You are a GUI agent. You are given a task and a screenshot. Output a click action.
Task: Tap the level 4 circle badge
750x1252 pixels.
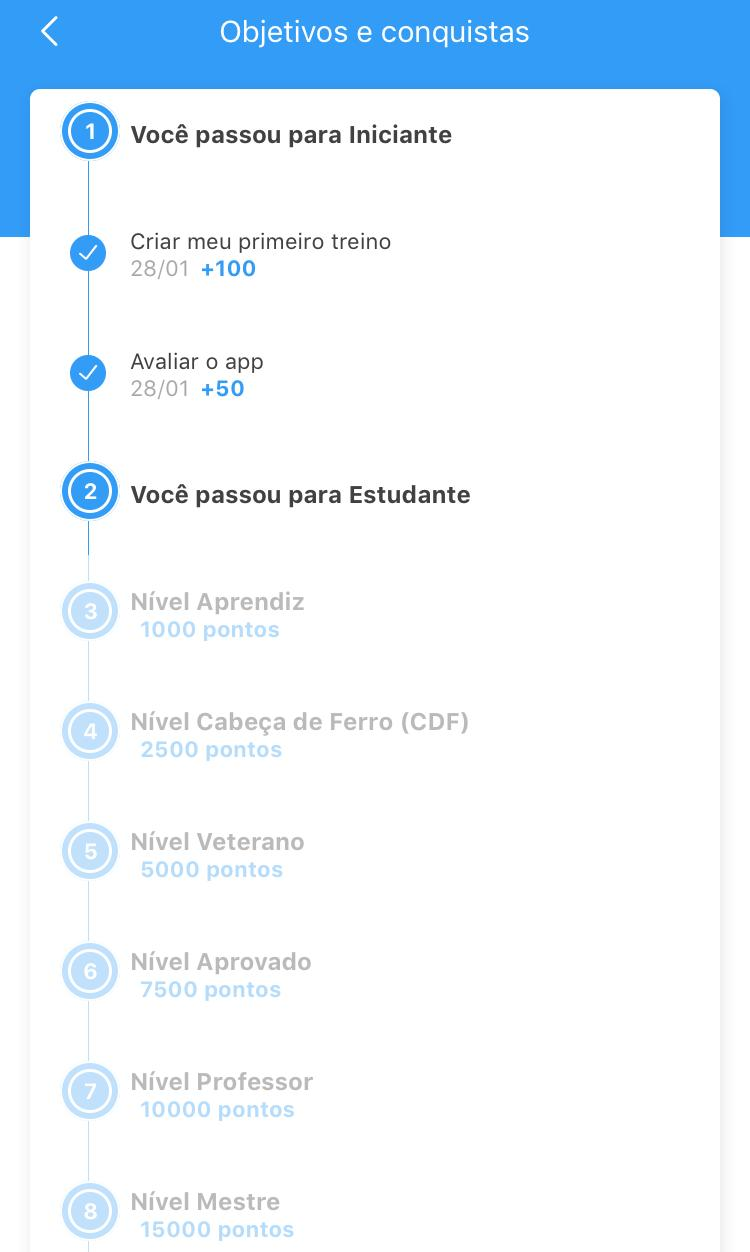pyautogui.click(x=90, y=731)
